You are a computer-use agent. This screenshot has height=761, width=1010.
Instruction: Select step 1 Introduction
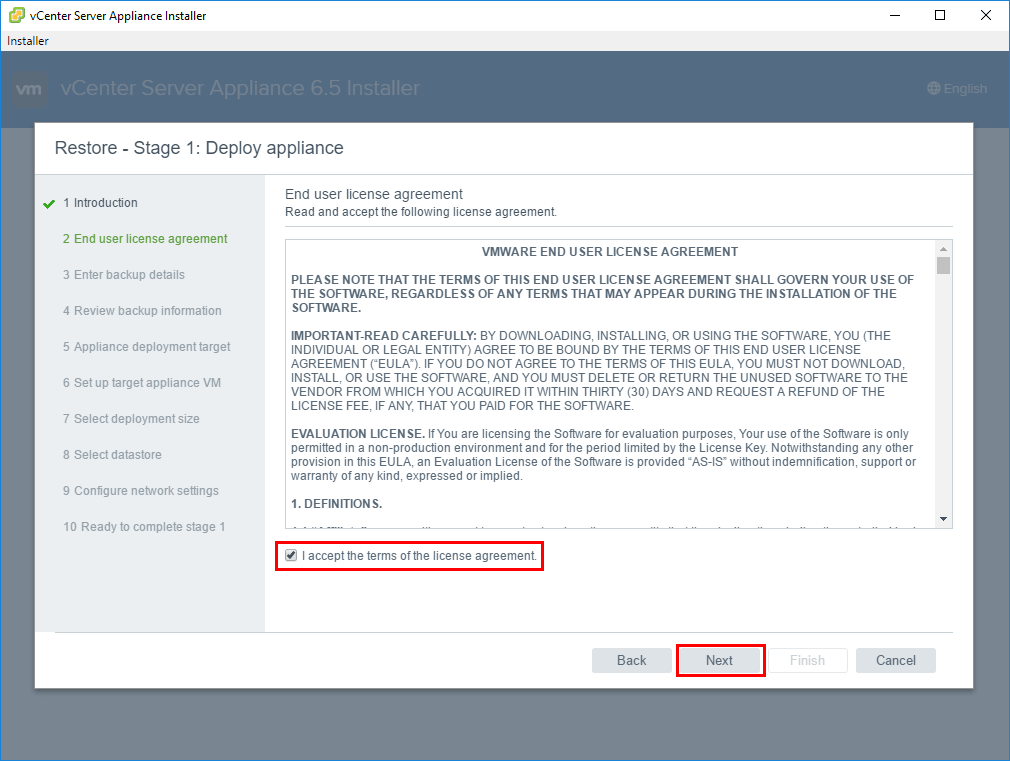point(100,203)
